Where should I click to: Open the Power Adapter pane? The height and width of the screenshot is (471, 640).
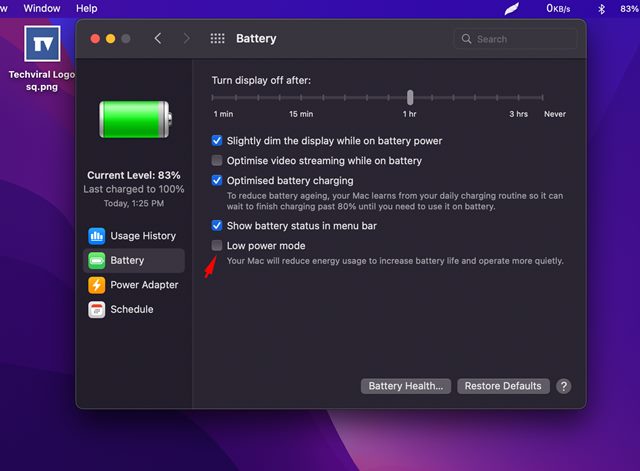[133, 285]
